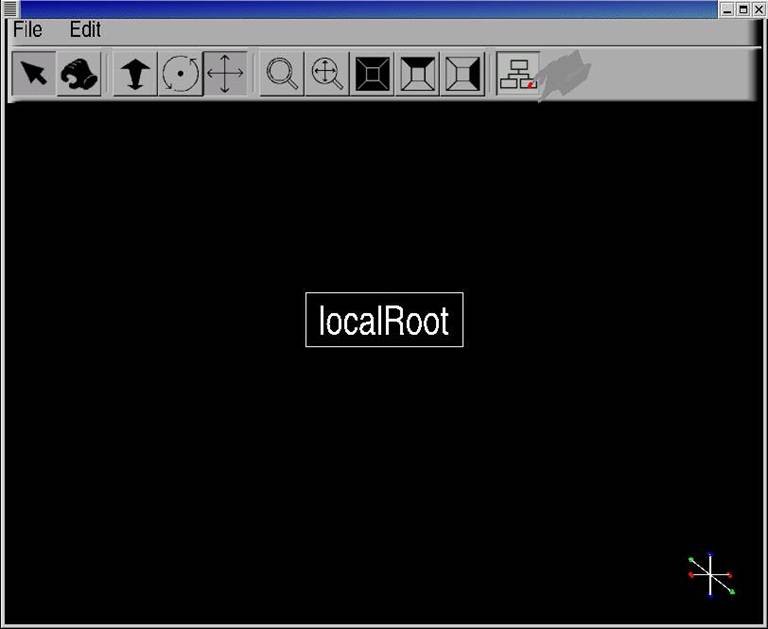
Task: Click the magnifier with crosshair icon
Action: (327, 73)
